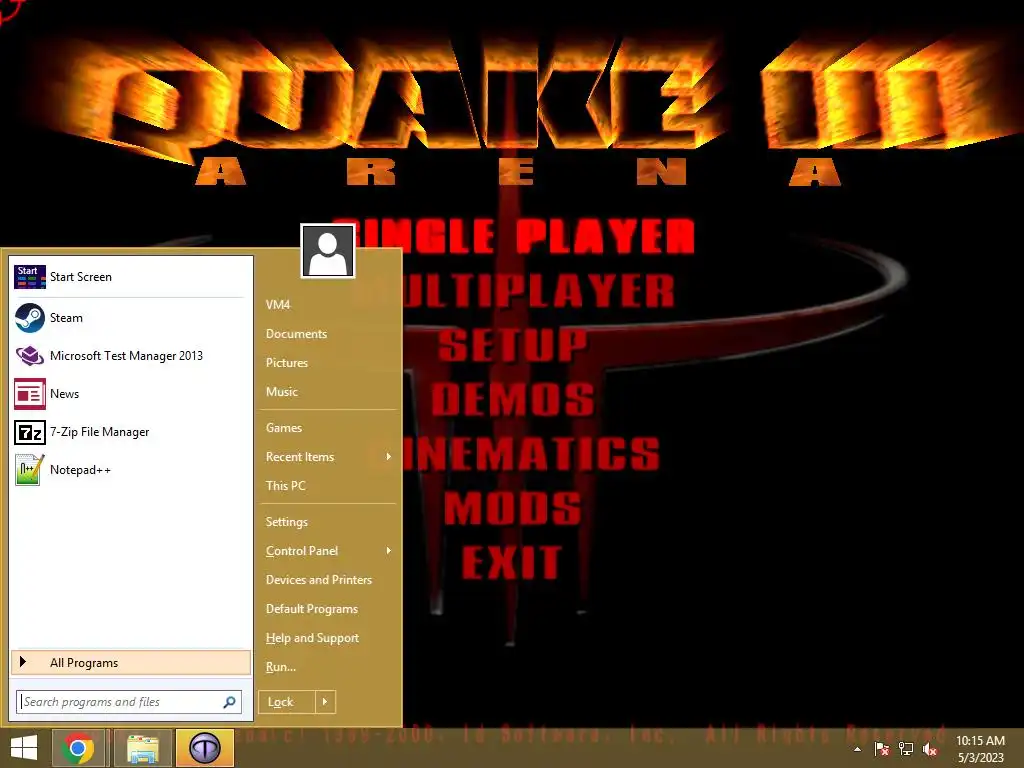Open Microsoft Test Manager 2013
Screen dimensions: 1024x768
(x=131, y=356)
